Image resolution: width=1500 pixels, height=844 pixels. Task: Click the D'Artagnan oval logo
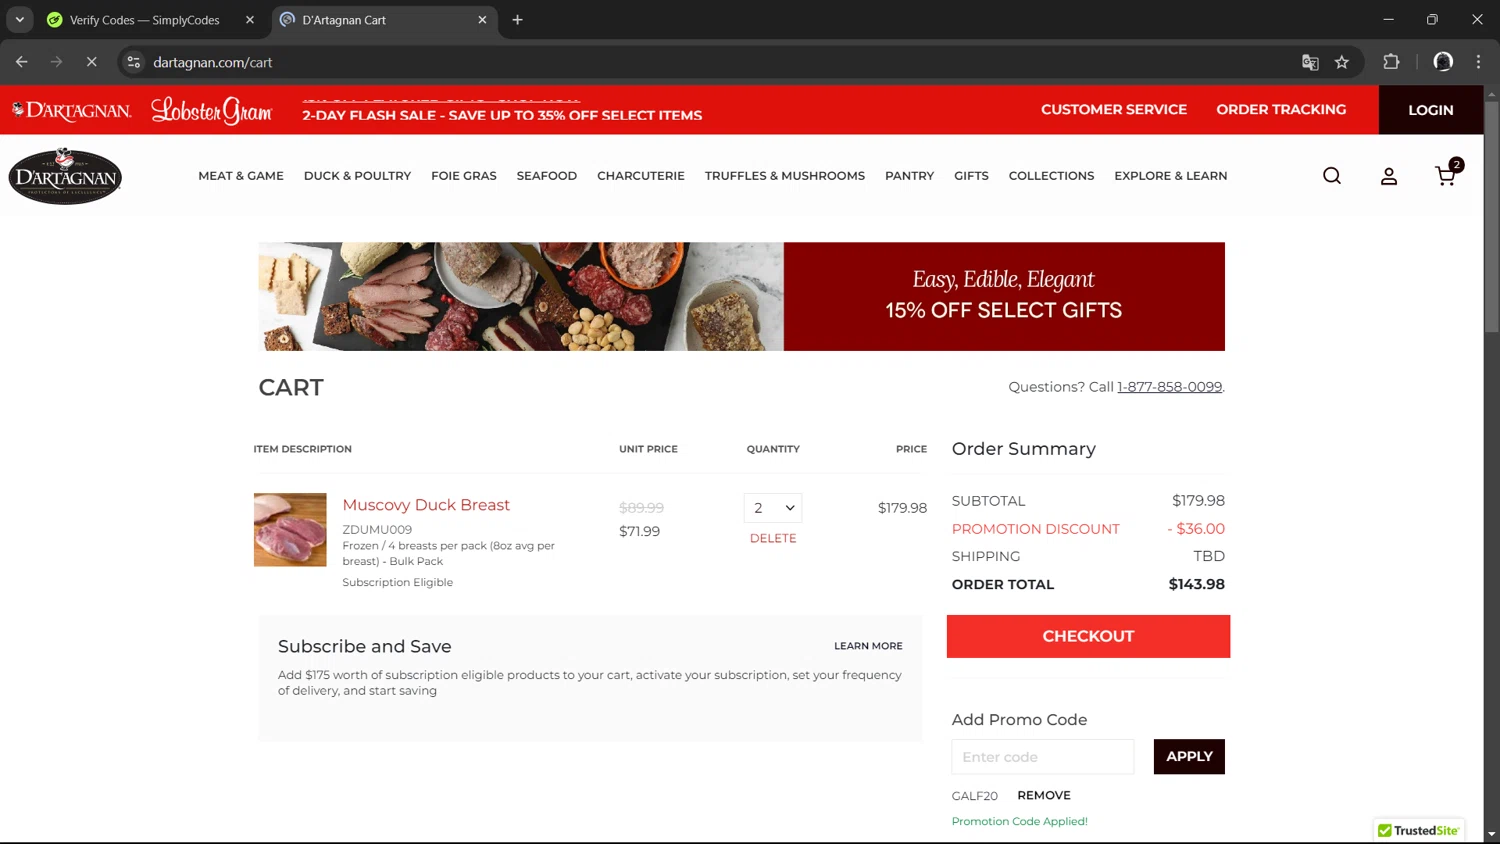[65, 176]
